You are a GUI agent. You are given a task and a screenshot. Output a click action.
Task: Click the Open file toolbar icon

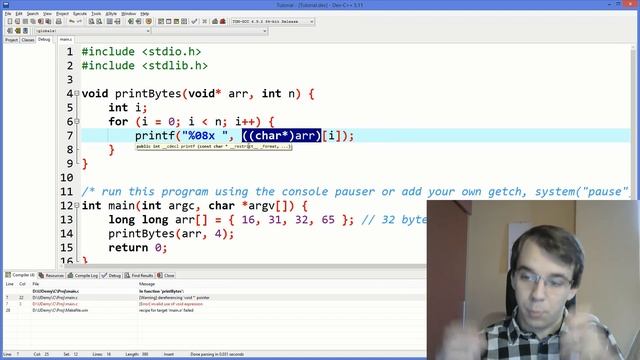pyautogui.click(x=18, y=21)
